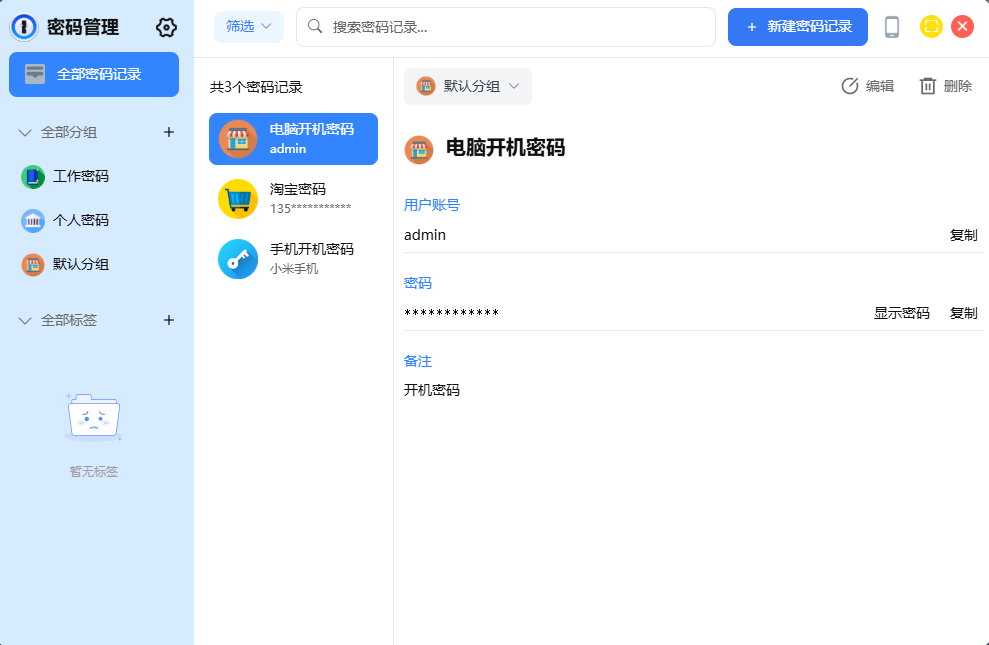This screenshot has width=989, height=645.
Task: Click the yellow fullscreen window icon
Action: (931, 27)
